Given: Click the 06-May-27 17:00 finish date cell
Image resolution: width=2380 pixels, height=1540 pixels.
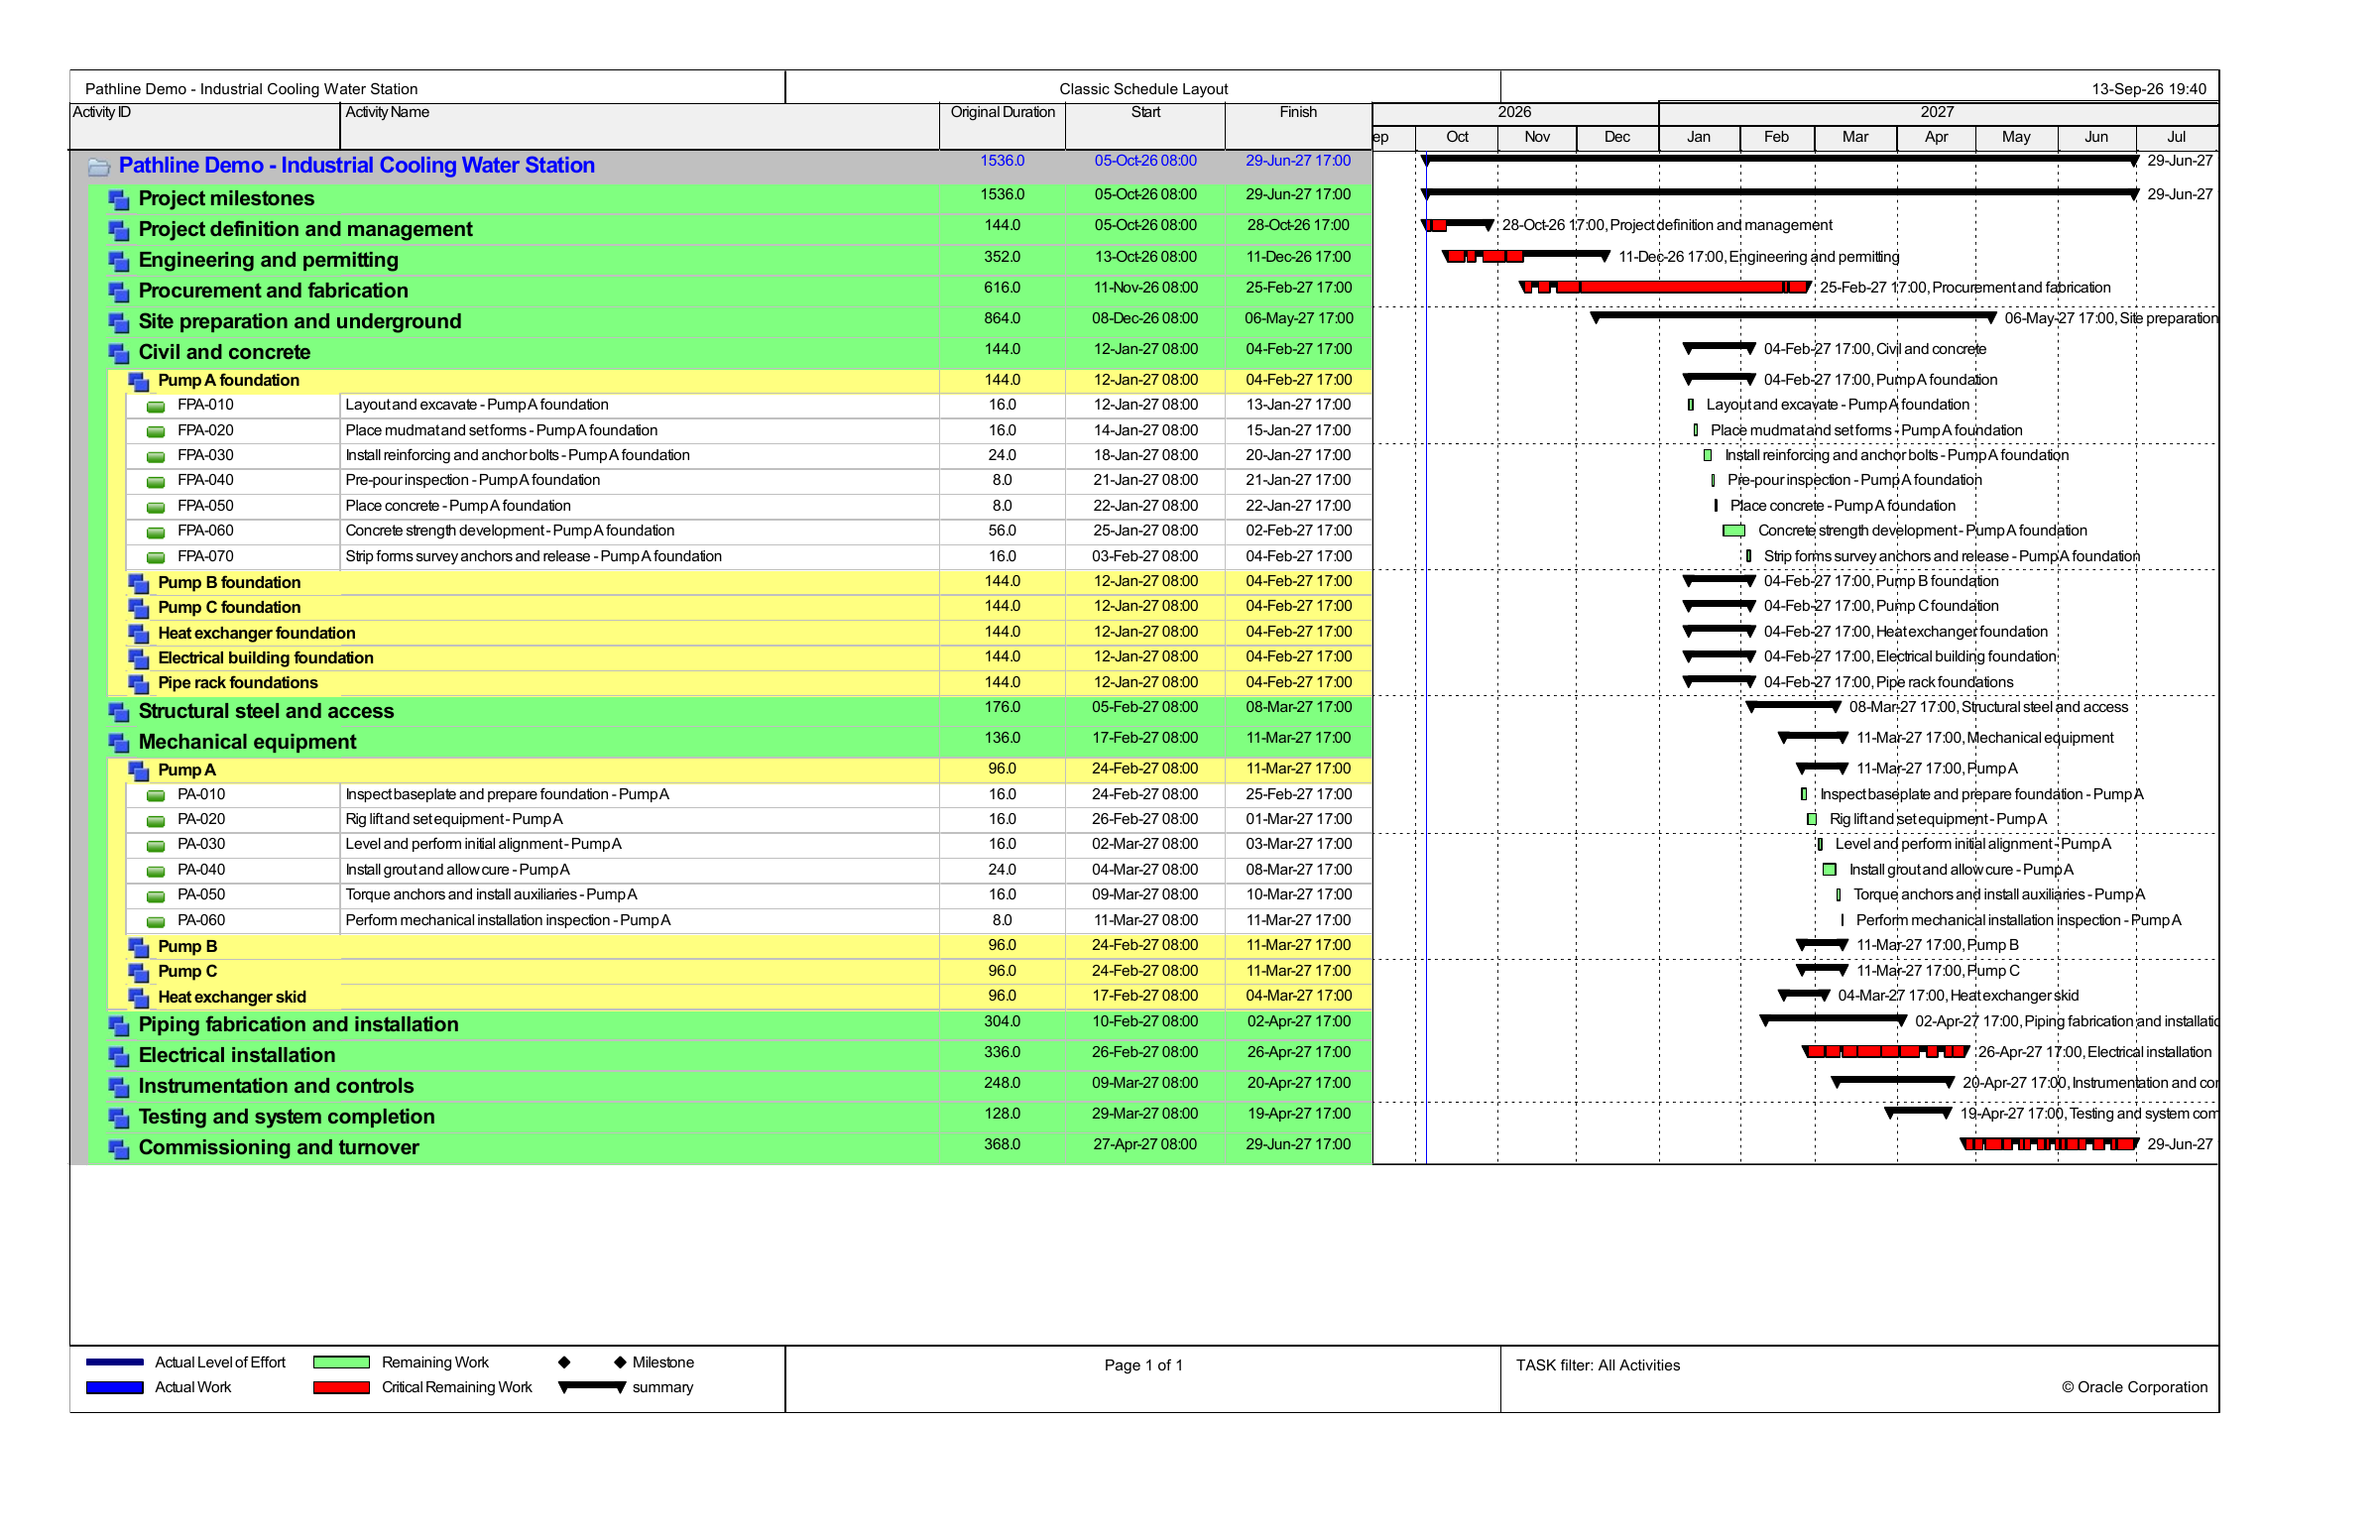Looking at the screenshot, I should (x=1299, y=320).
